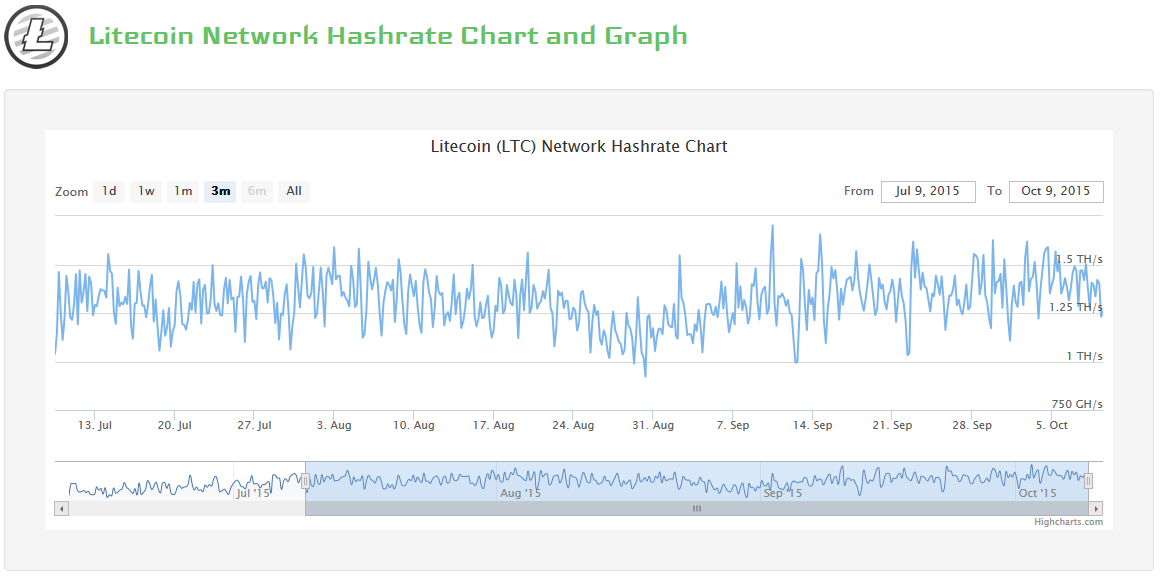Image resolution: width=1168 pixels, height=582 pixels.
Task: Click the chart title Litecoin (LTC) Network Hashrate Chart
Action: pos(579,146)
